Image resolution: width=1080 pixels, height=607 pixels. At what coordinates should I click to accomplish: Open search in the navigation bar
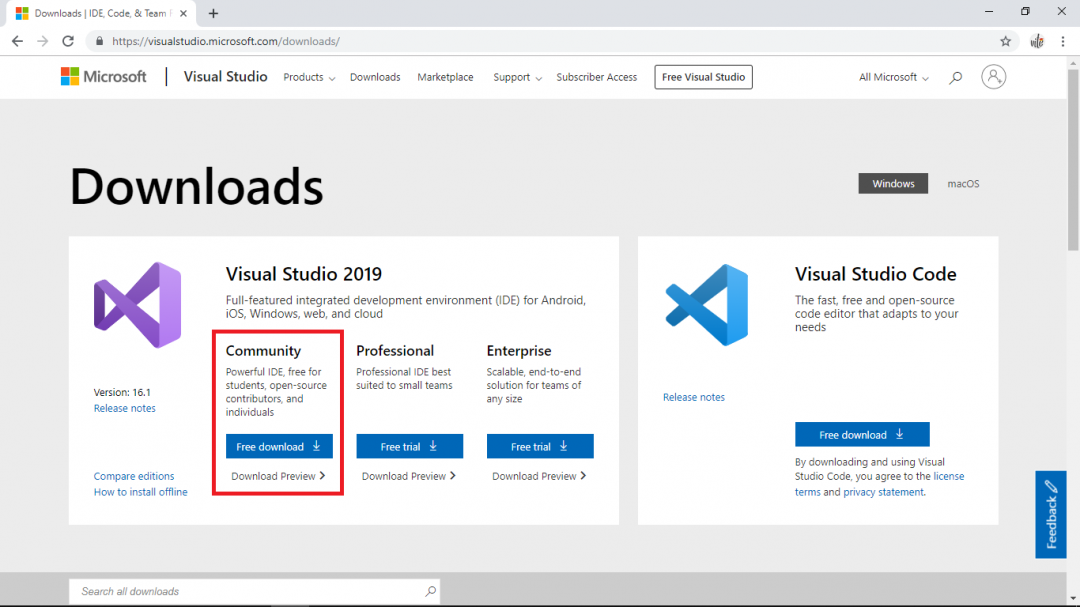pyautogui.click(x=955, y=76)
